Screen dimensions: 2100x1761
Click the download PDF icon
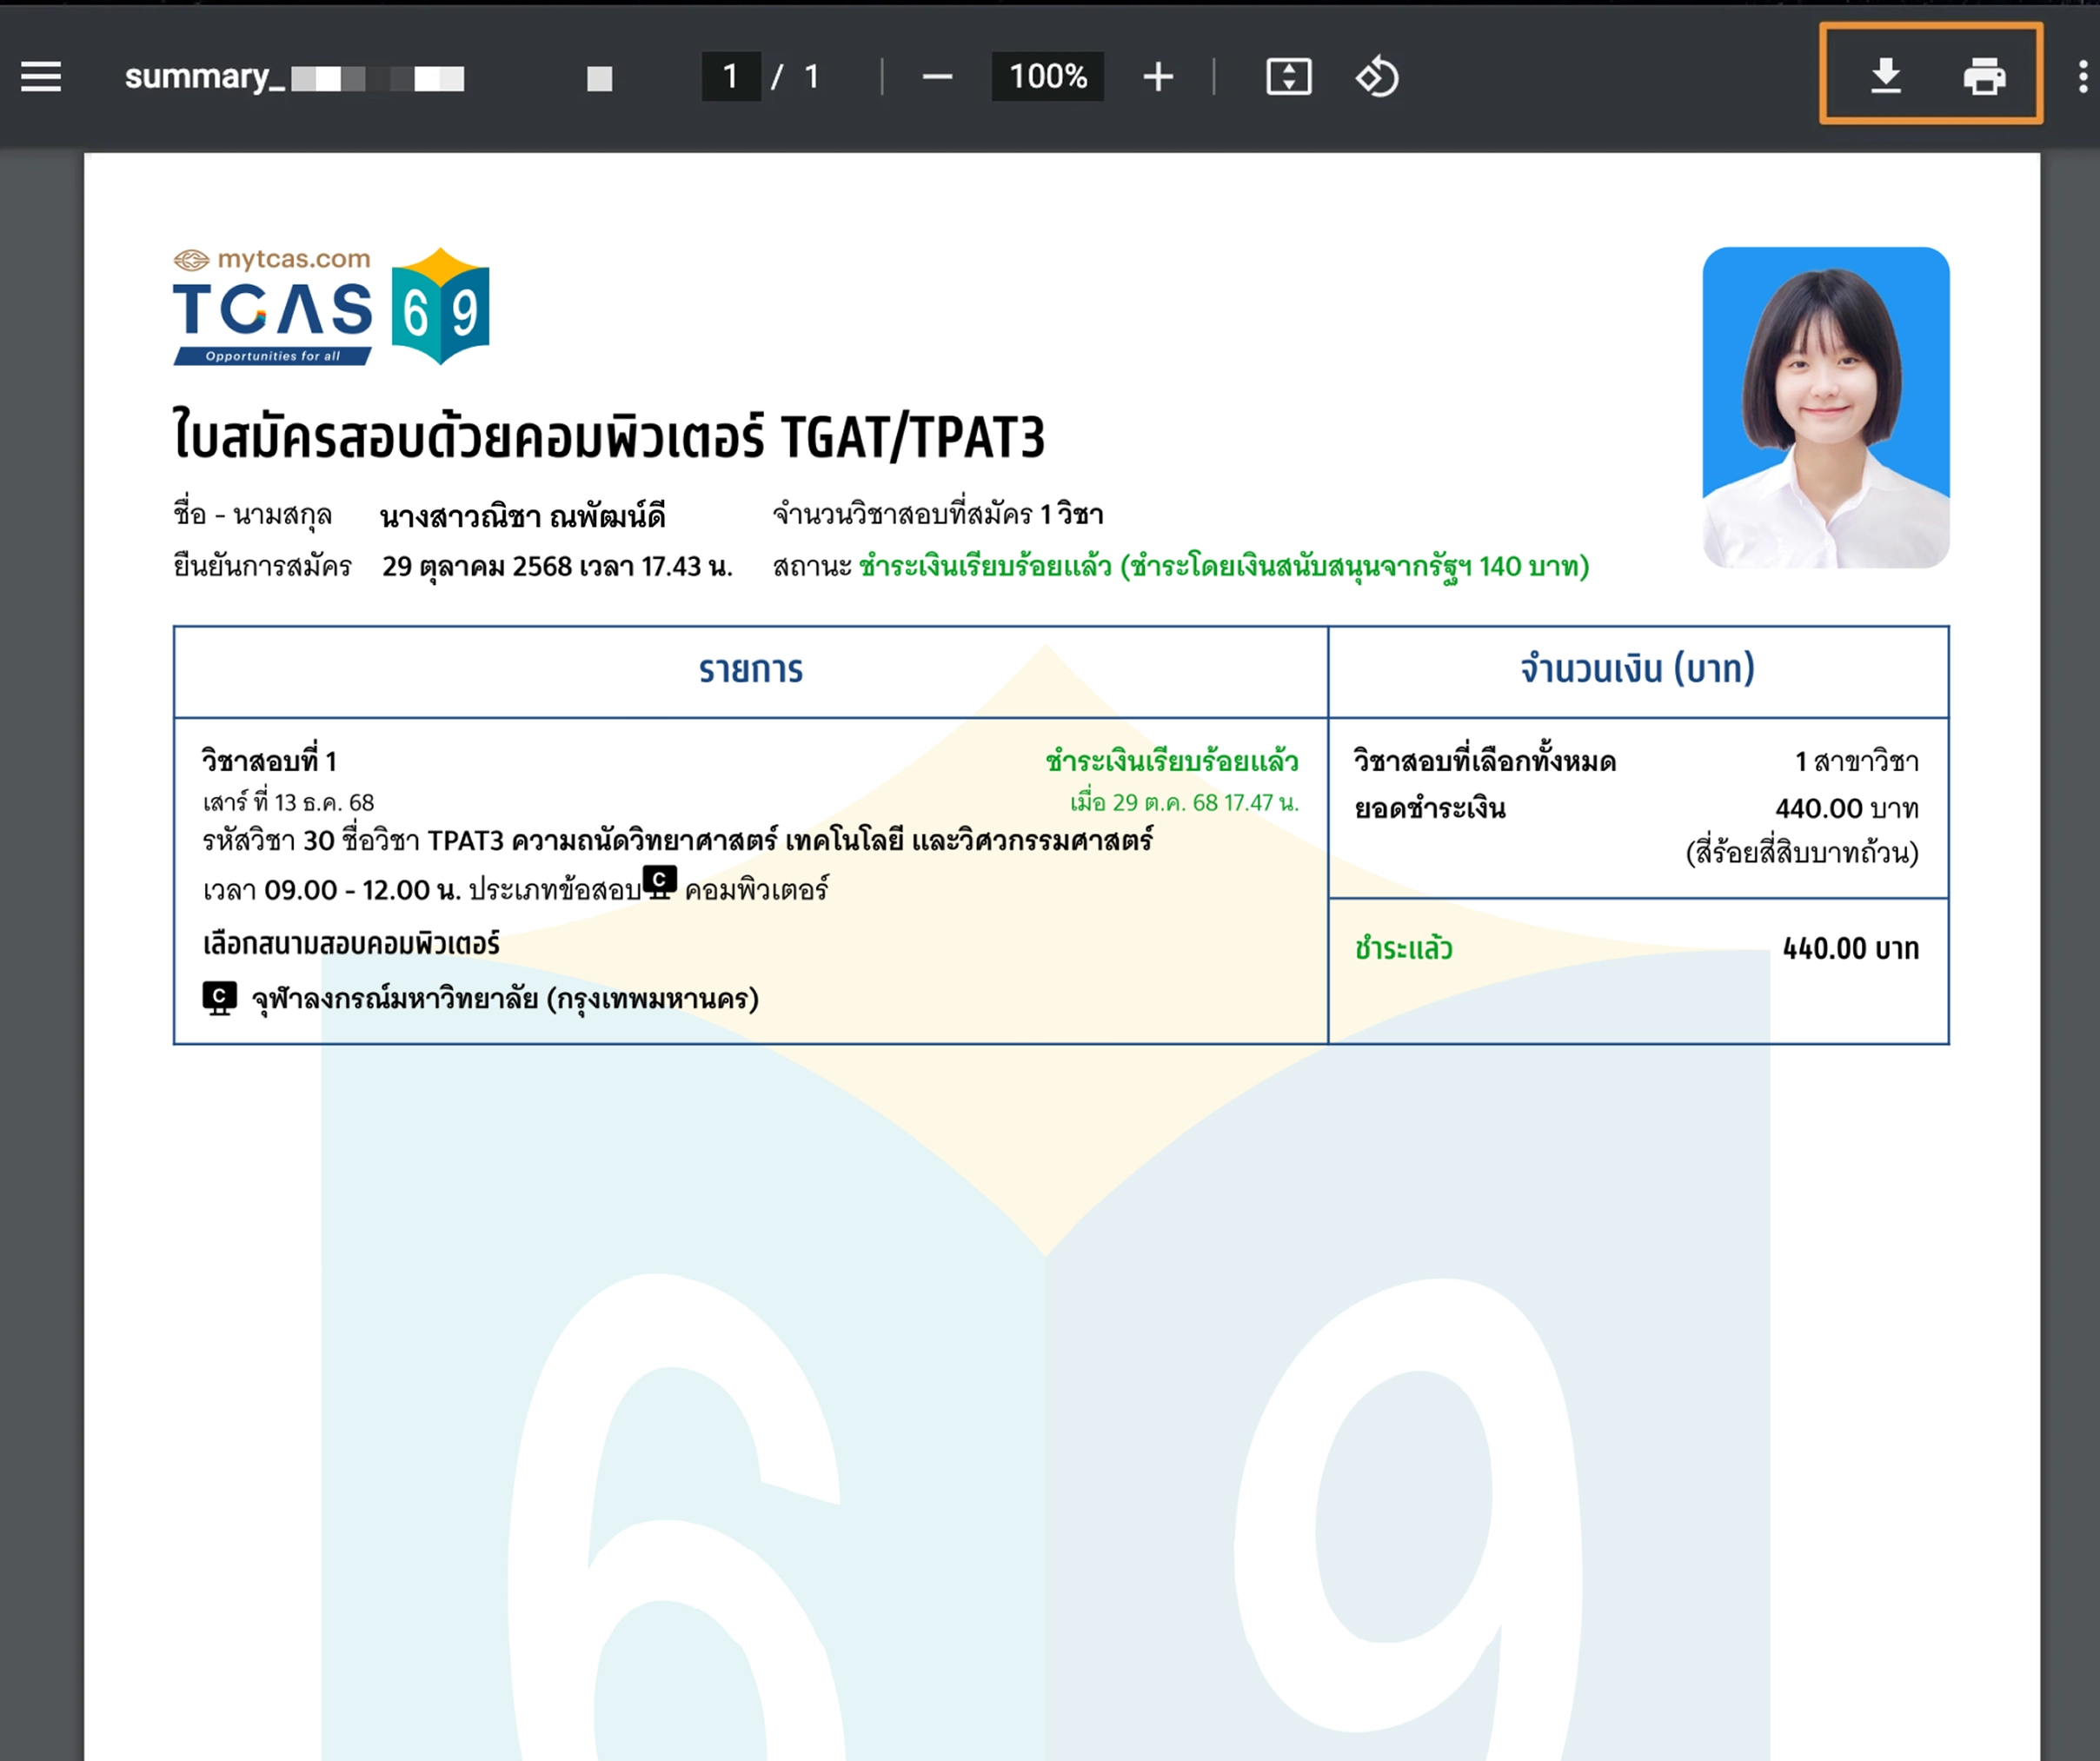[x=1885, y=76]
